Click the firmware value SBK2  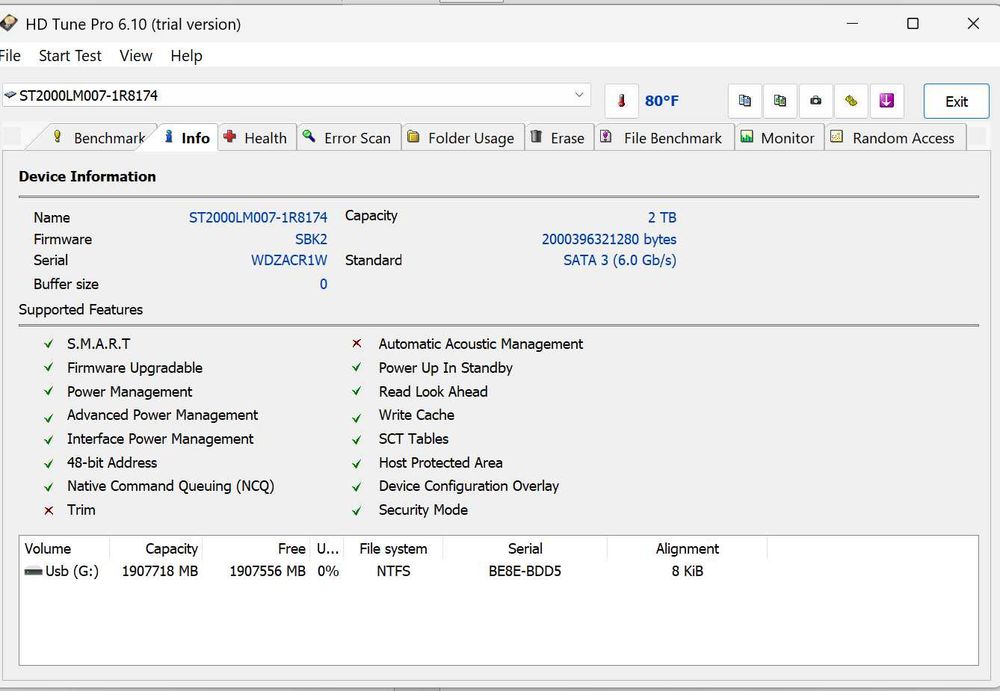pos(311,239)
